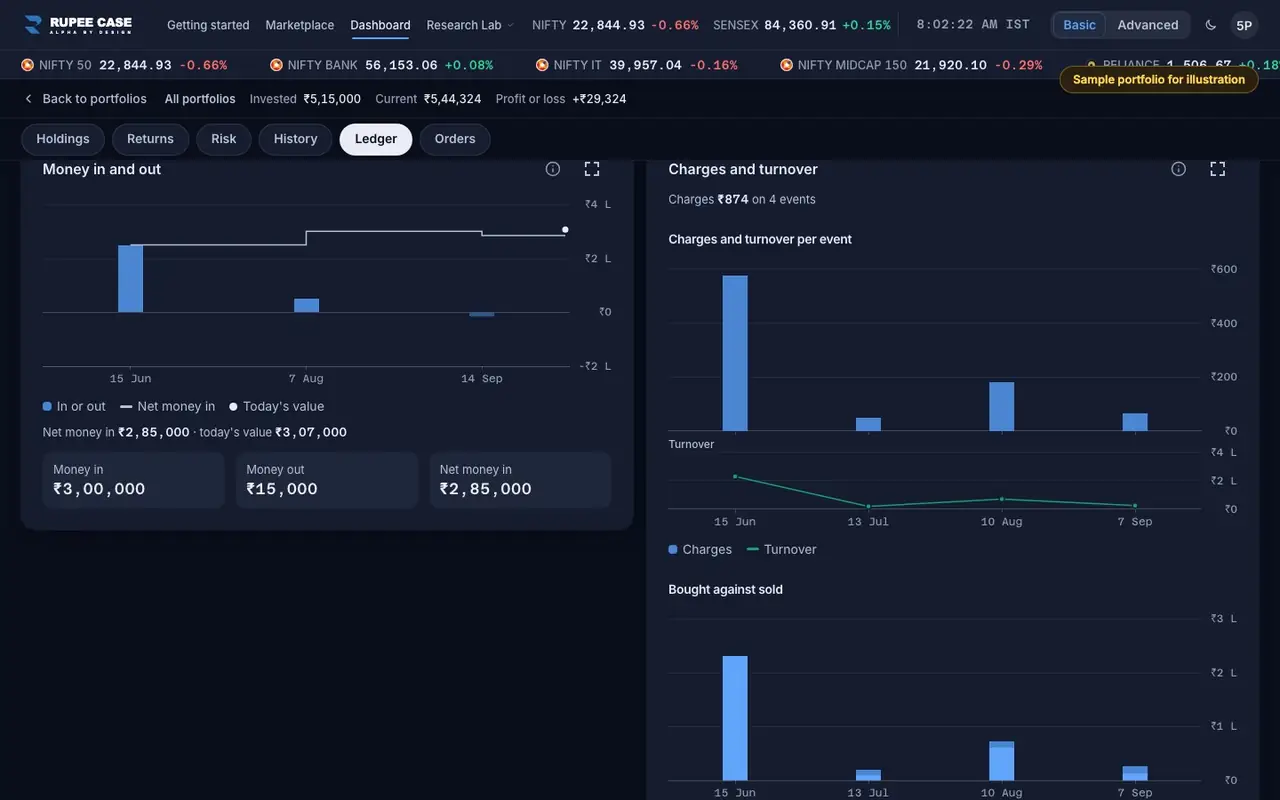Click All portfolios

200,99
